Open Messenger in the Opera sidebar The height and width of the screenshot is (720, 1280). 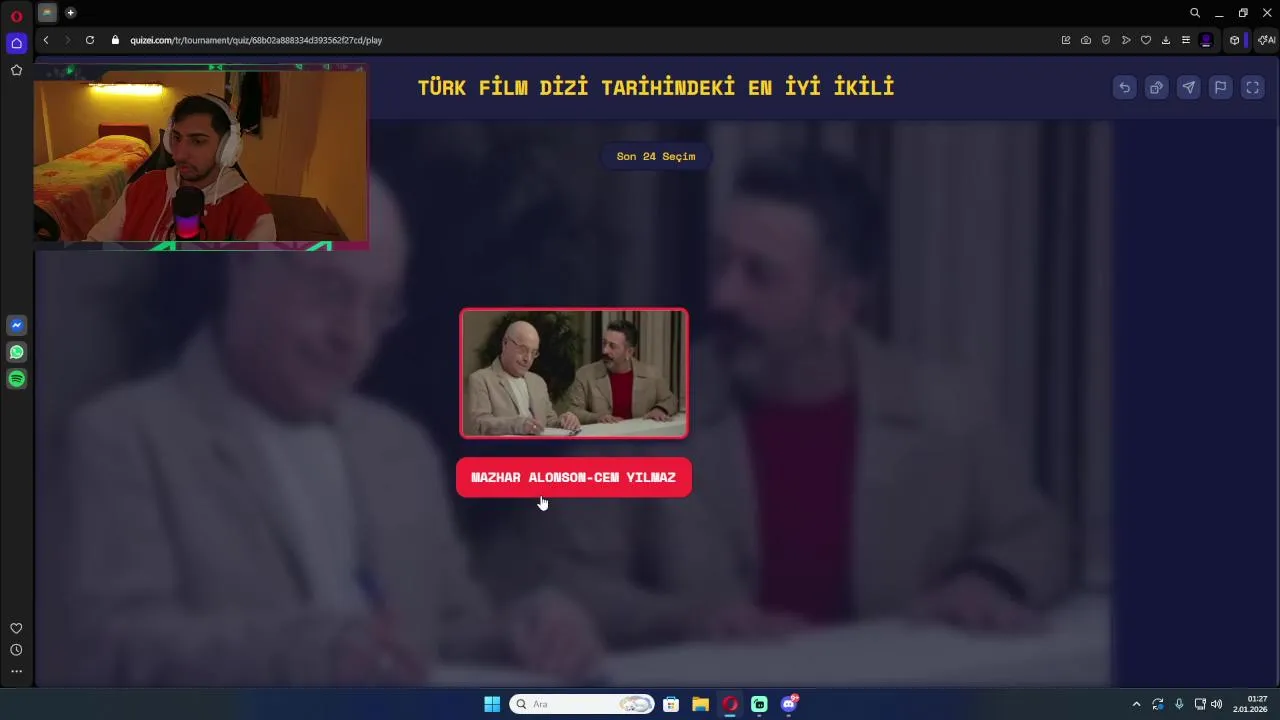(x=16, y=325)
